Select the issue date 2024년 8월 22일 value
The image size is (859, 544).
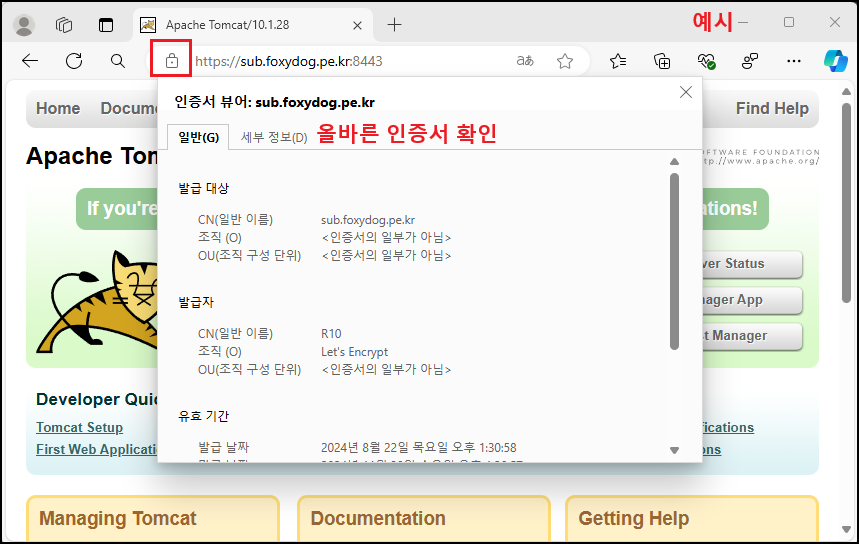tap(419, 448)
